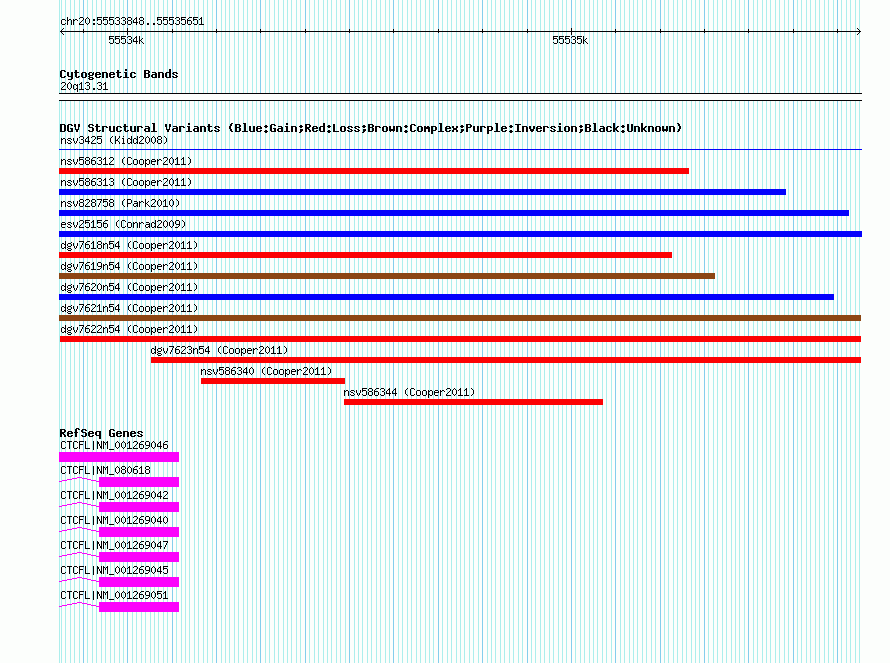Select the nsv828758 (Park2010) blue bar

click(x=454, y=213)
